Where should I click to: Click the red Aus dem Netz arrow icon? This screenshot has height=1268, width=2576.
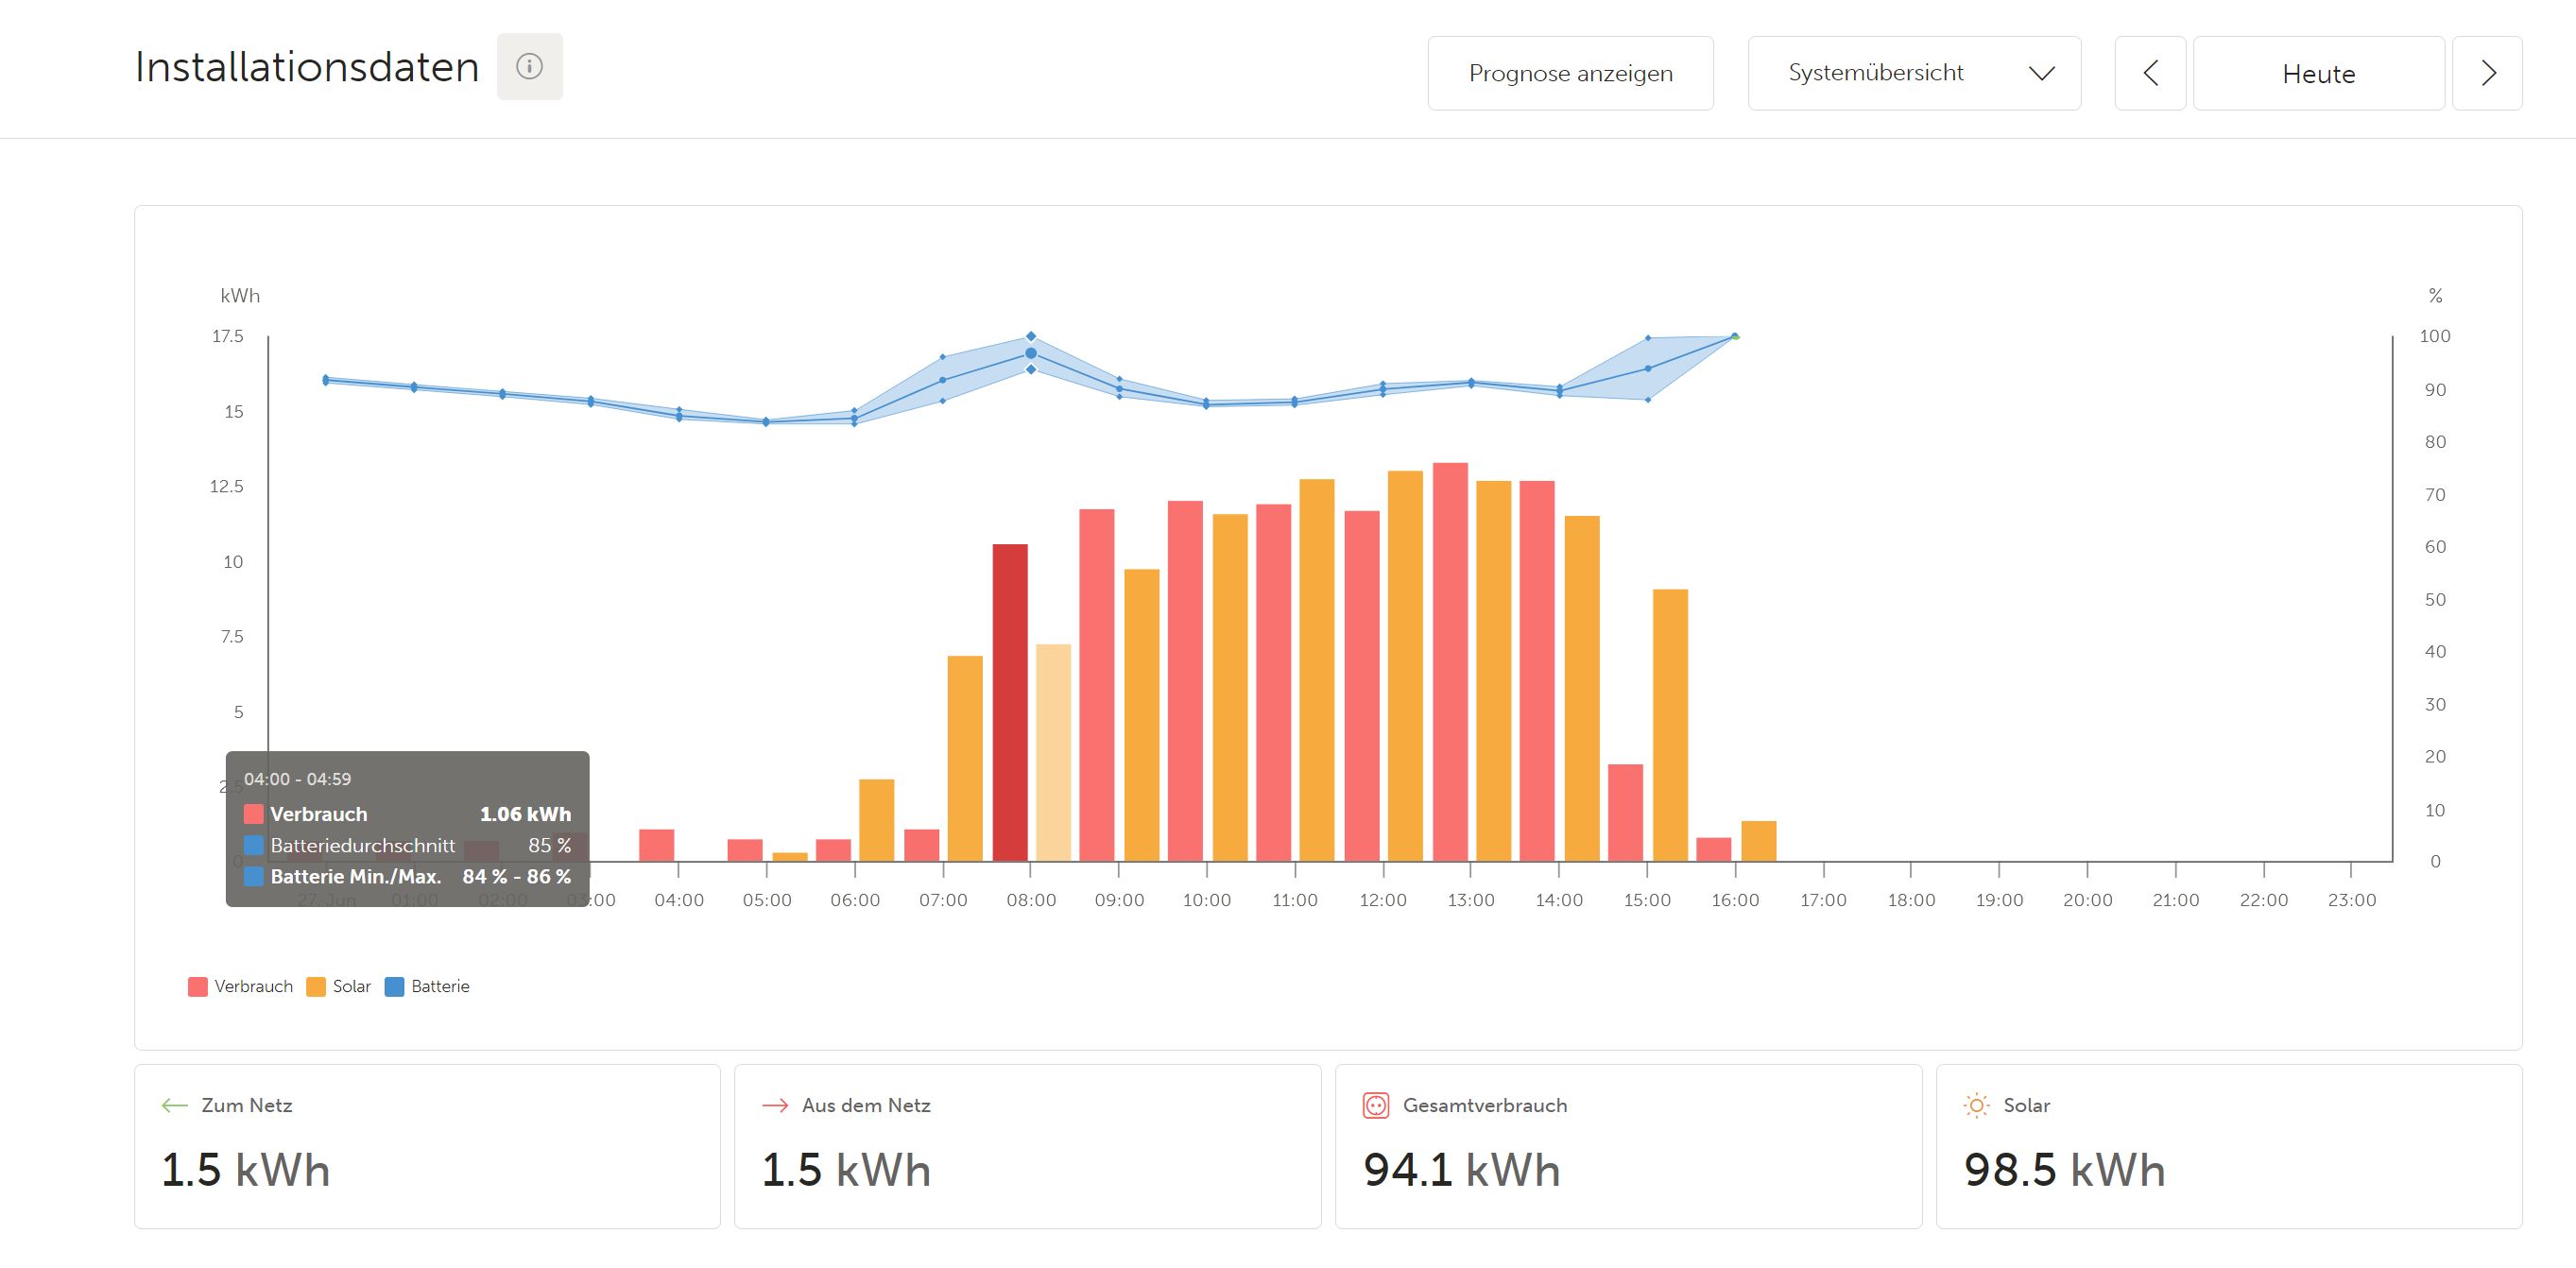tap(775, 1105)
